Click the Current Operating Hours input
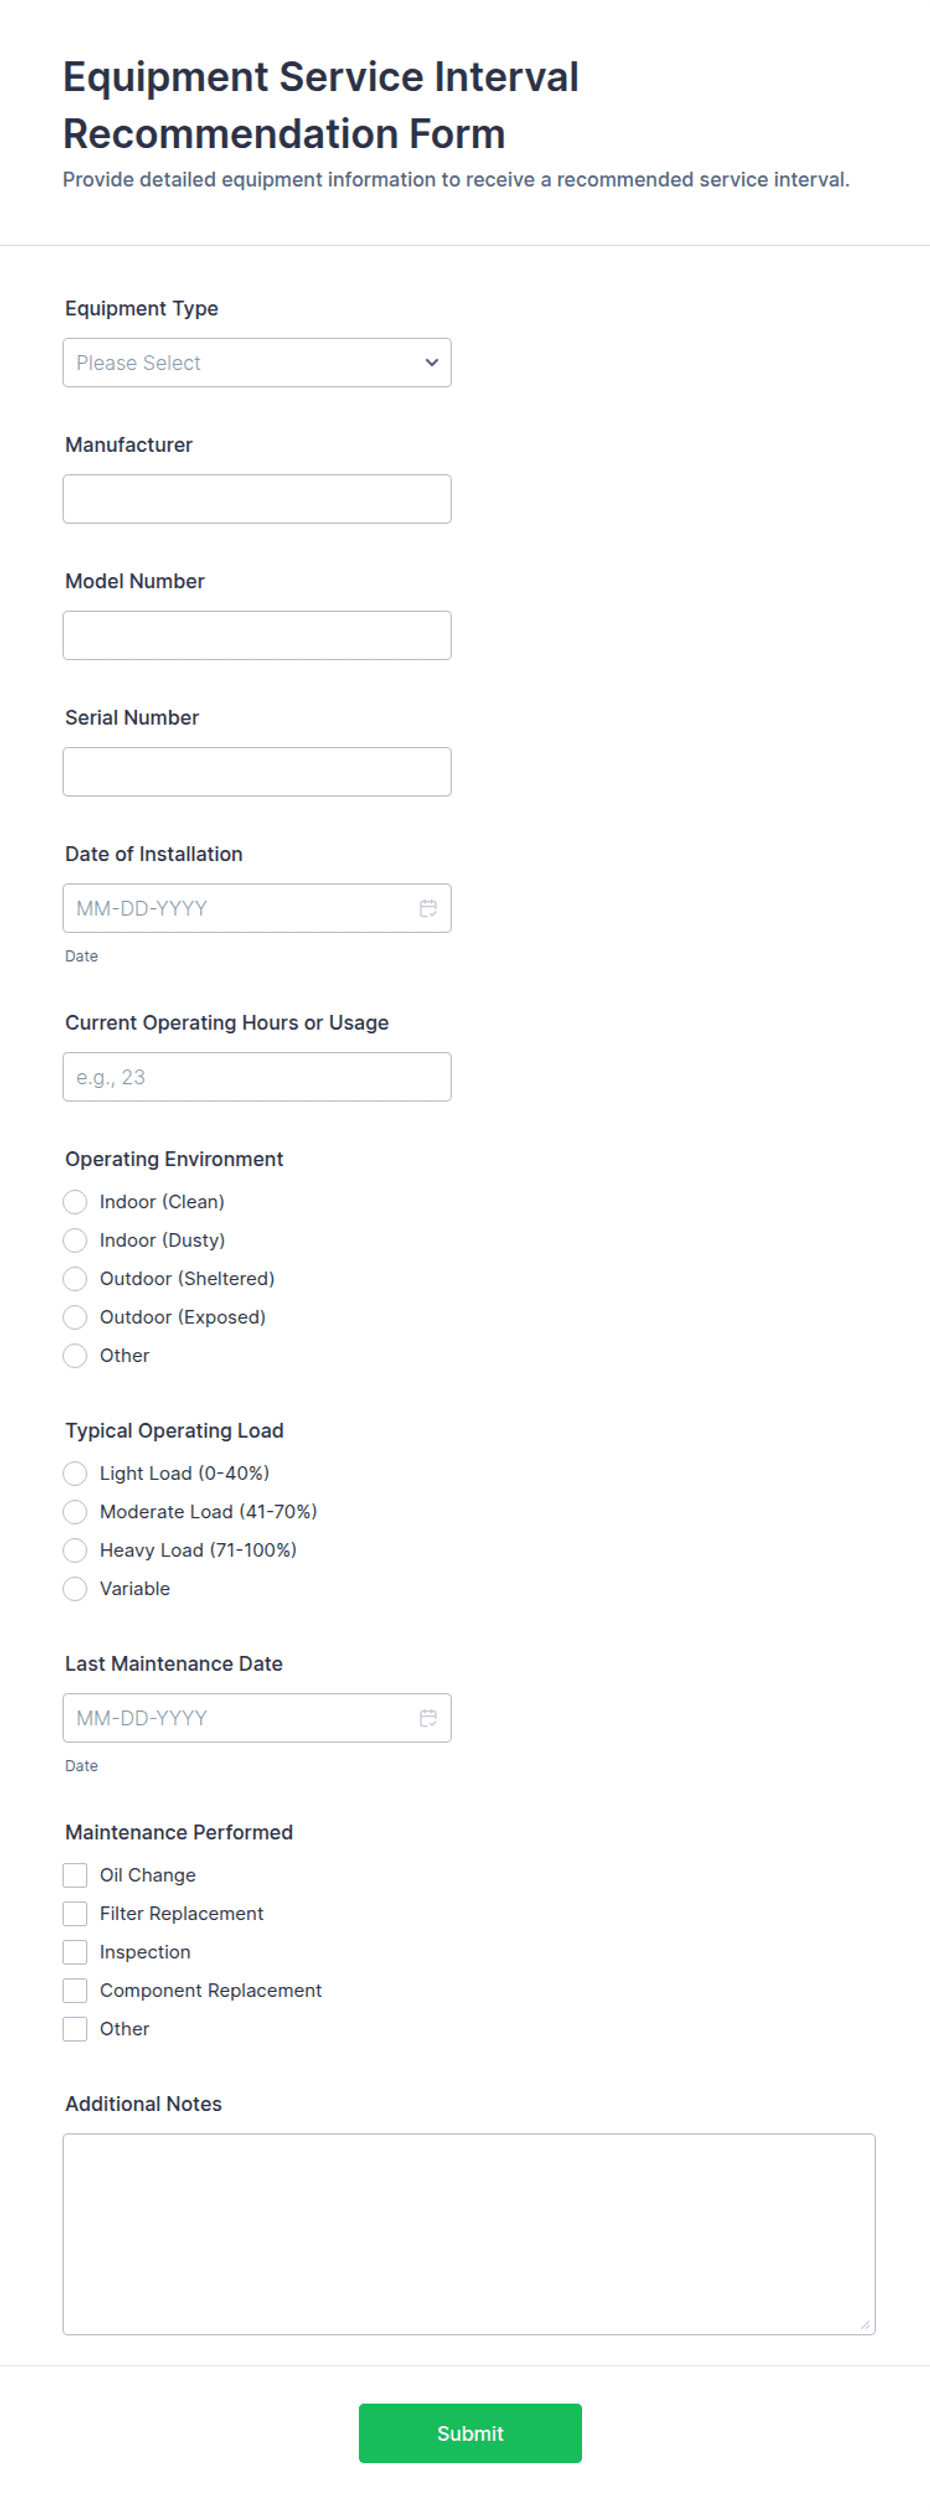930x2512 pixels. click(x=257, y=1077)
